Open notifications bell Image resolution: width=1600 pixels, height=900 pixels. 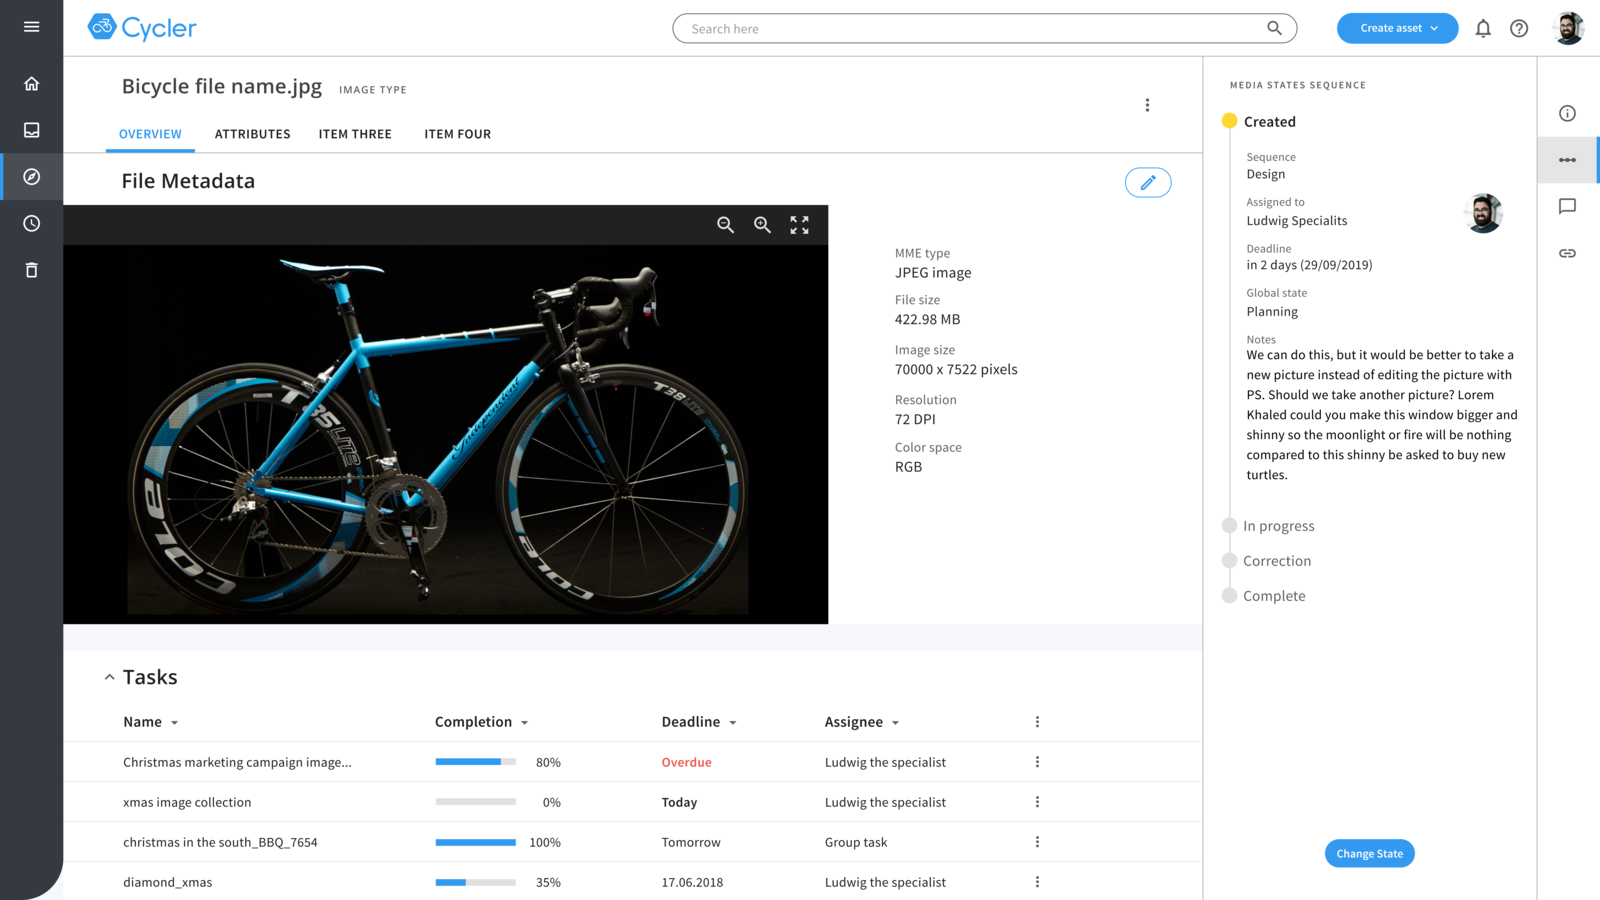pyautogui.click(x=1482, y=28)
